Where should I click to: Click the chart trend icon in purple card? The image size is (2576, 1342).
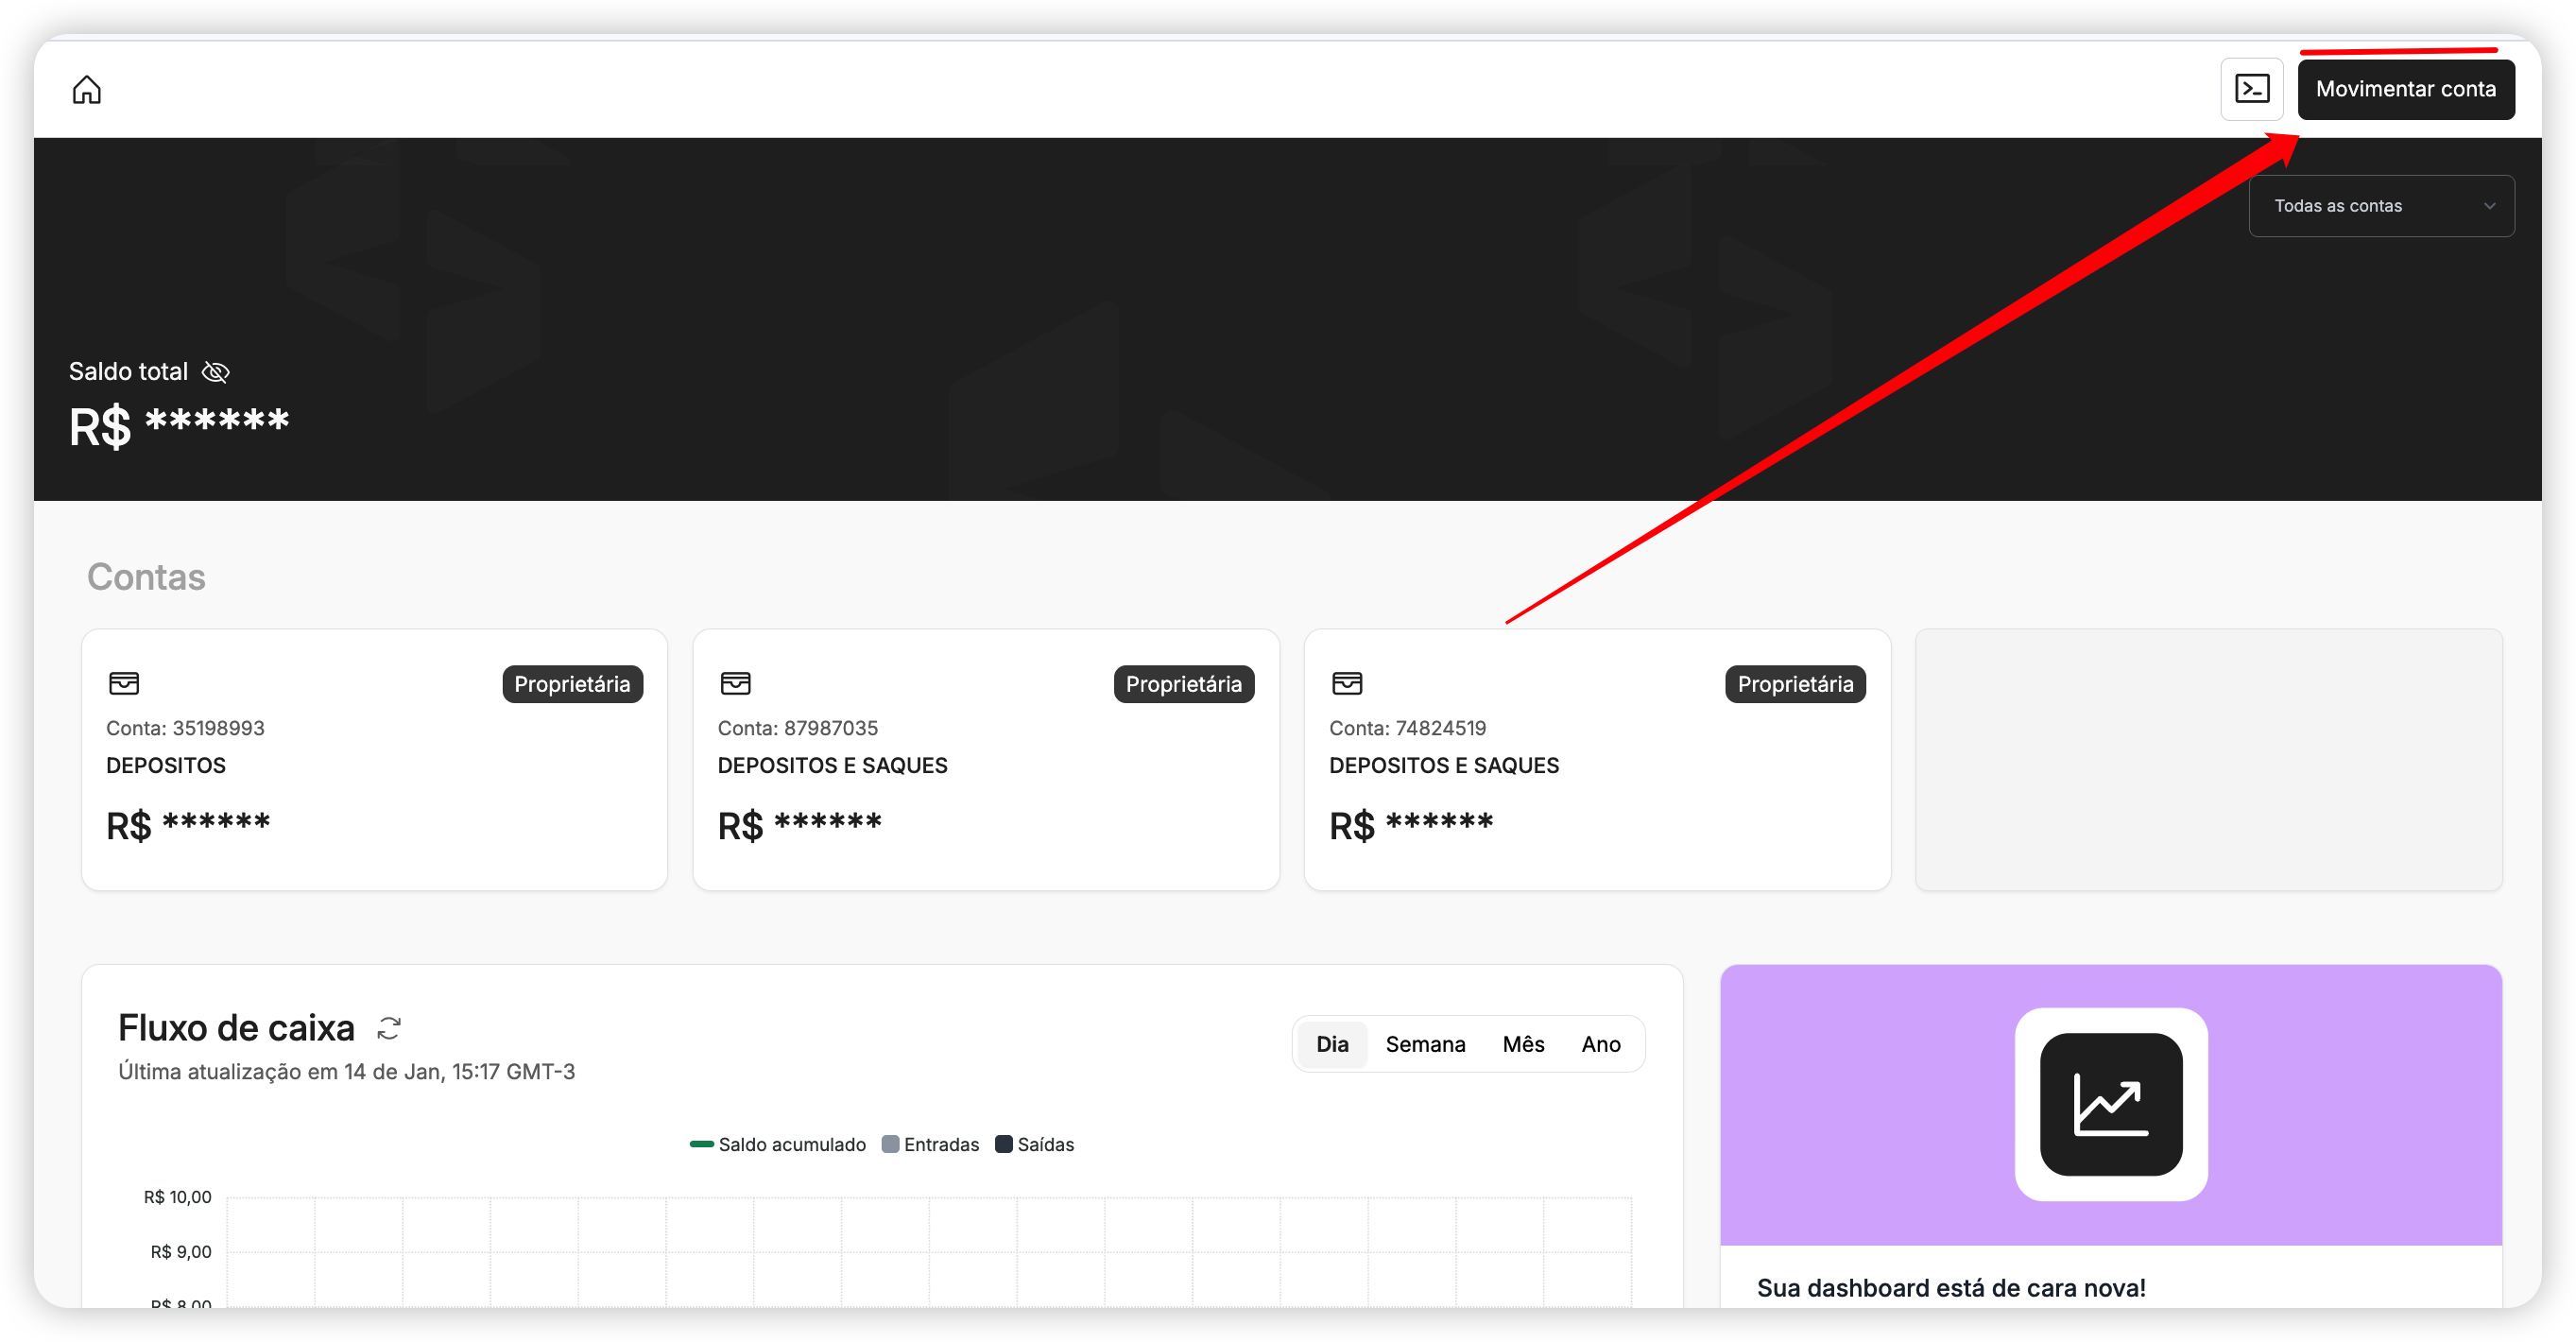(x=2111, y=1104)
